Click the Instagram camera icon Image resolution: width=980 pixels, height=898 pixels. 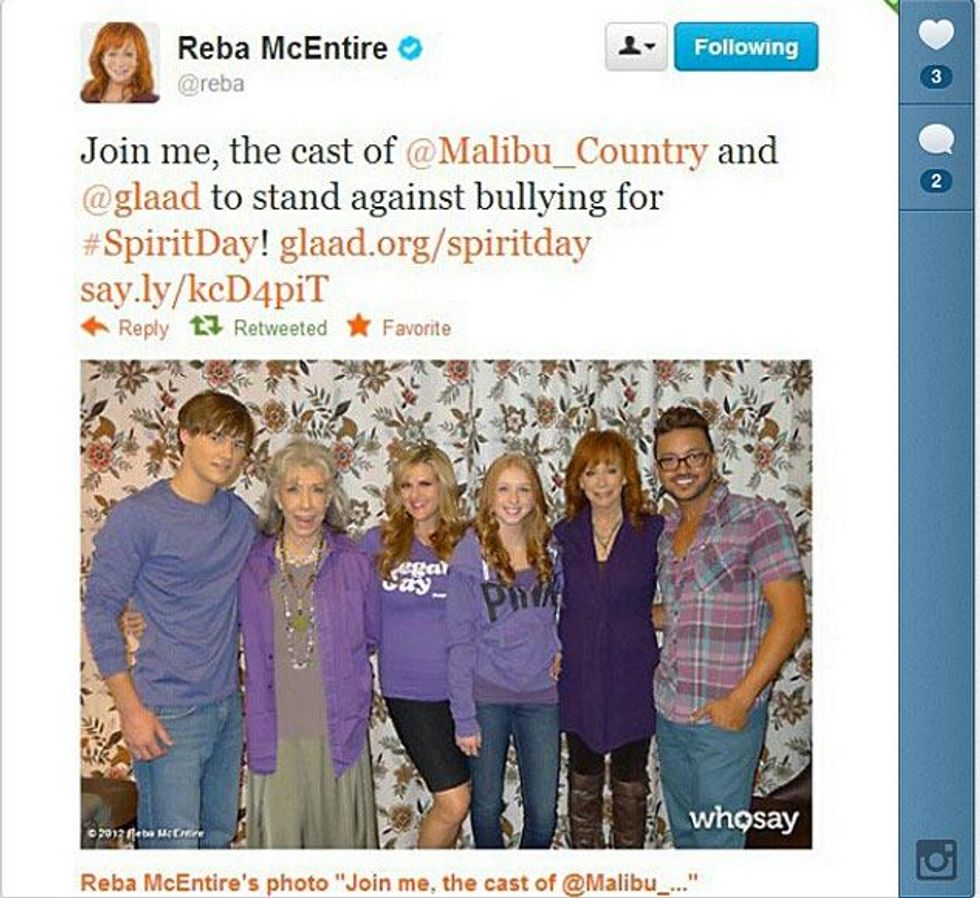936,861
